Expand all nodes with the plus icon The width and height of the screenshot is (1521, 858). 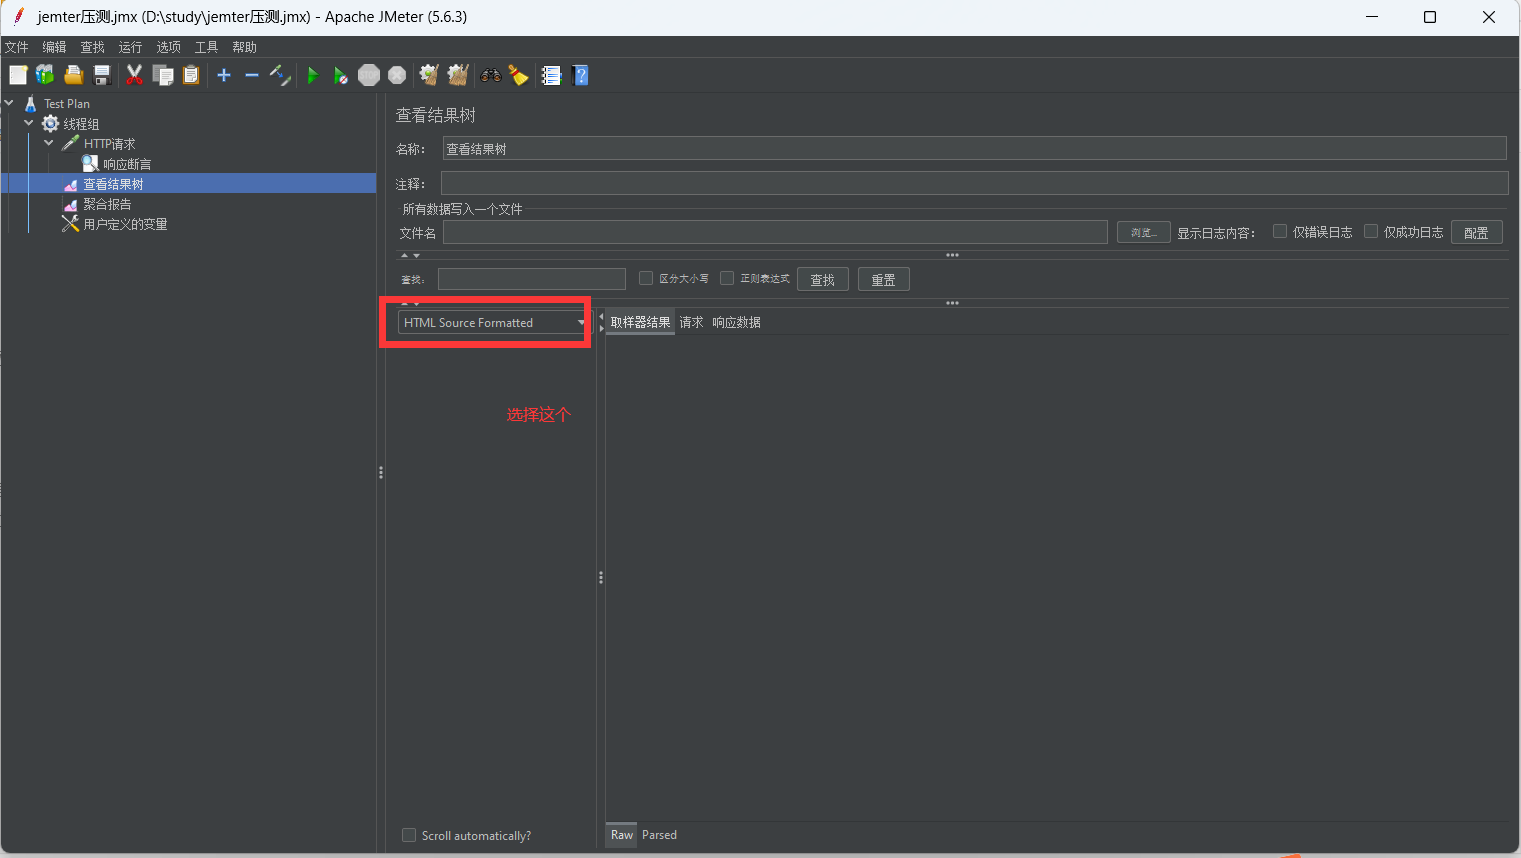224,75
